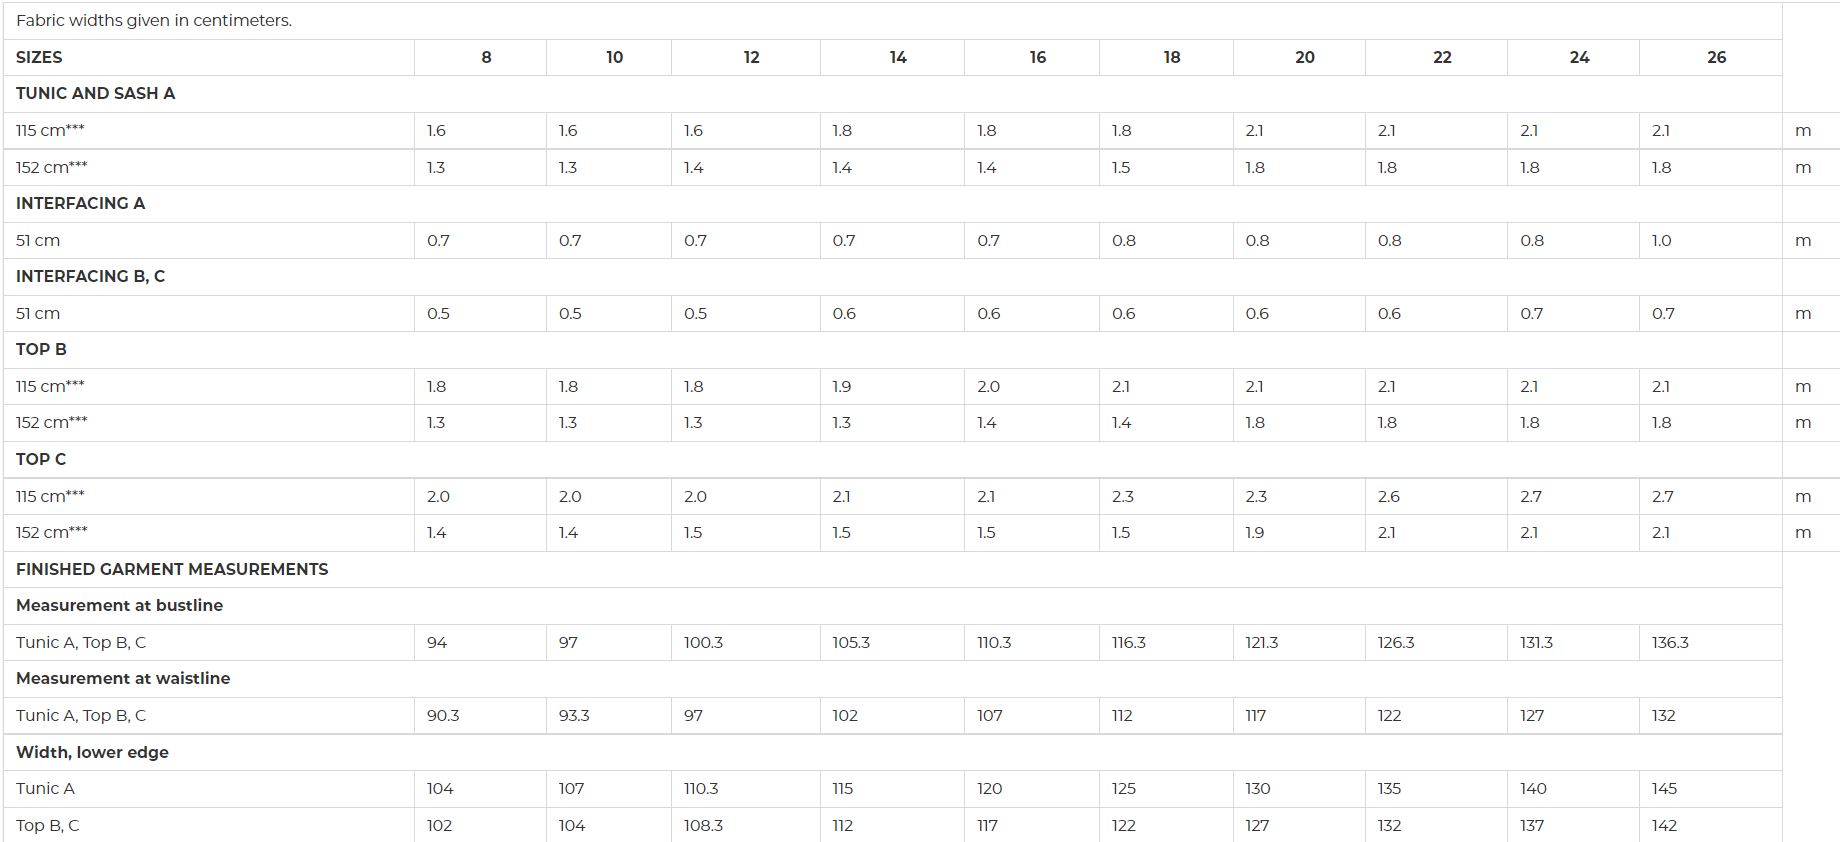1840x842 pixels.
Task: Click the Measurement at bustline label
Action: pyautogui.click(x=119, y=606)
